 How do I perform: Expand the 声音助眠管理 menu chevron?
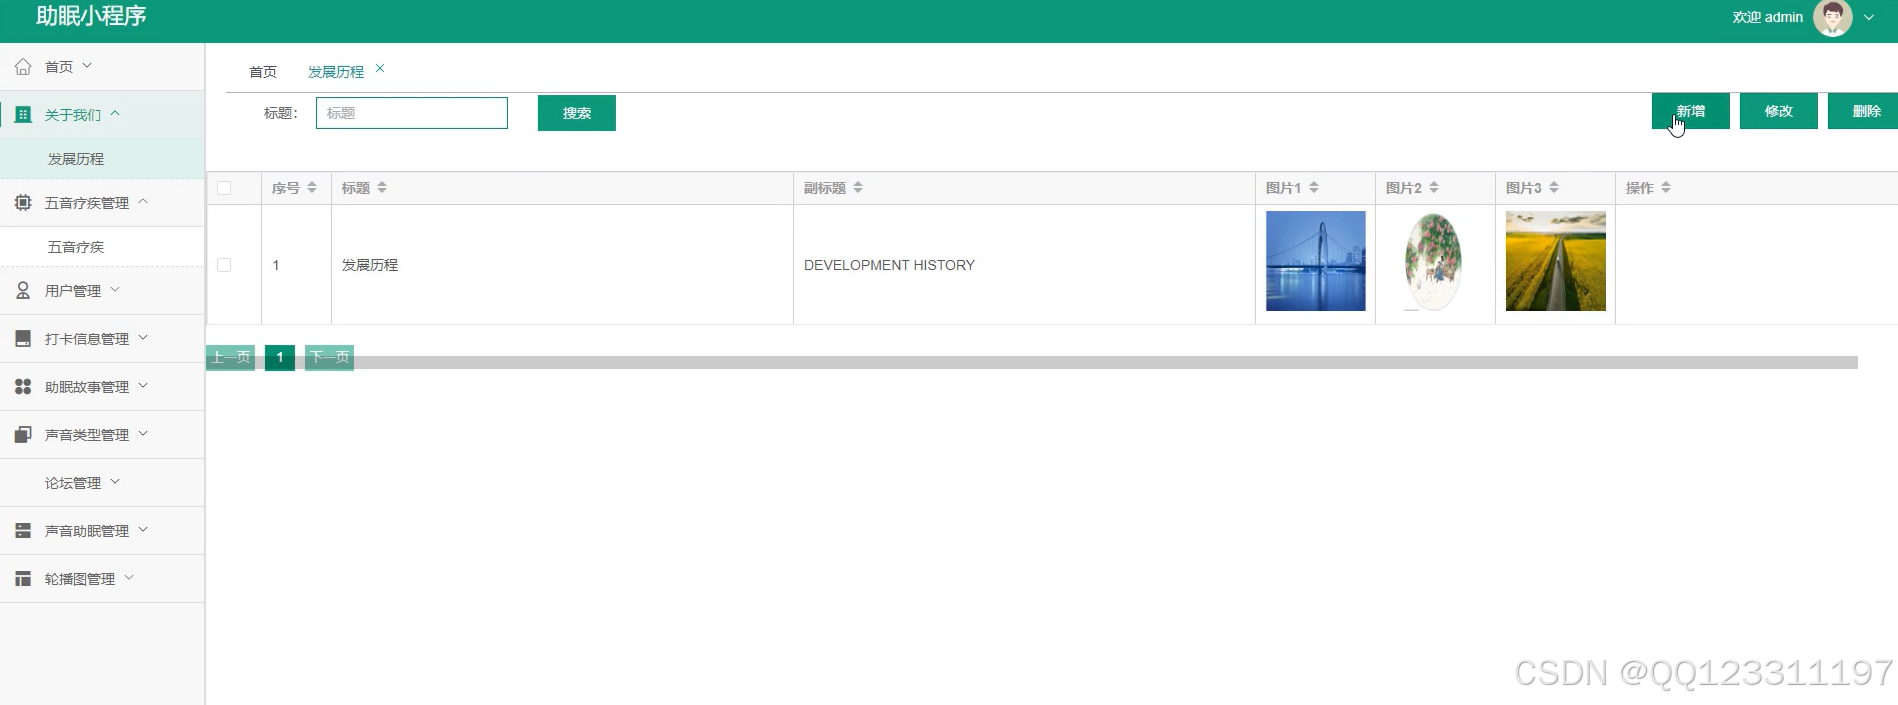point(143,530)
